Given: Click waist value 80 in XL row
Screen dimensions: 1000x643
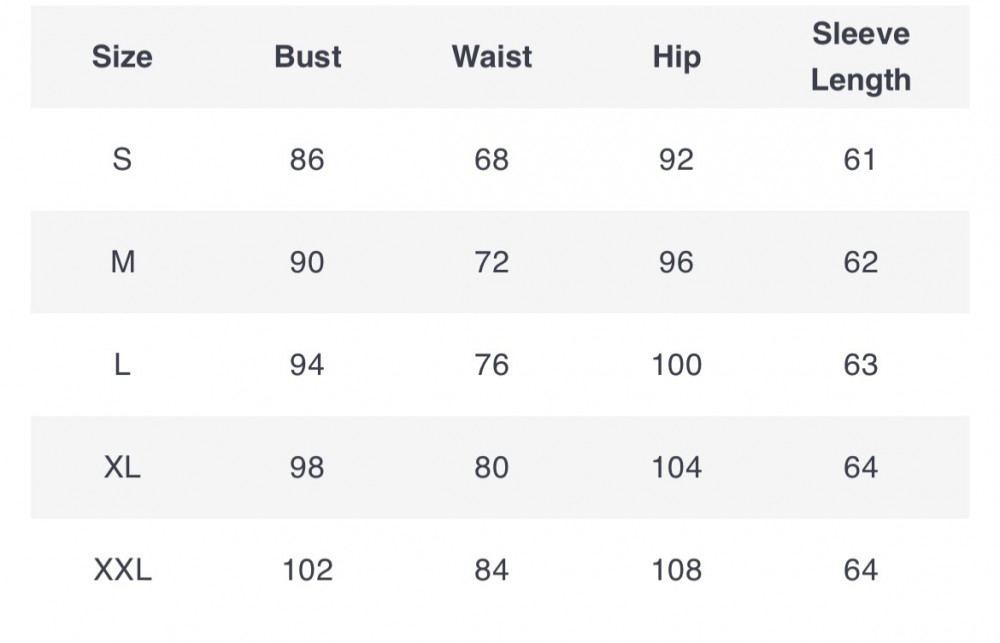Looking at the screenshot, I should tap(492, 467).
